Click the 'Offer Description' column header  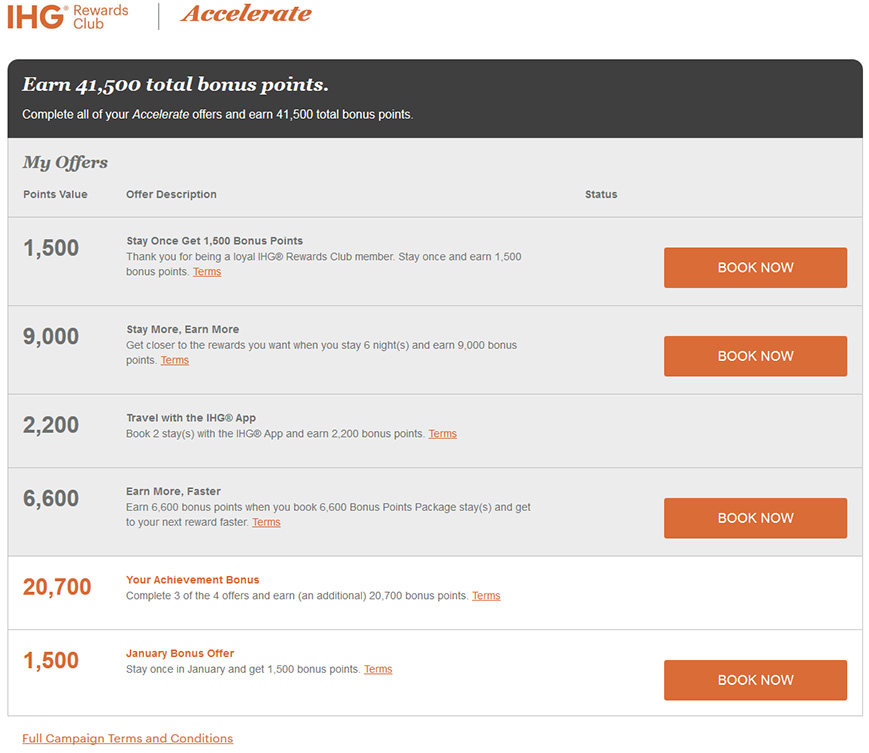171,194
